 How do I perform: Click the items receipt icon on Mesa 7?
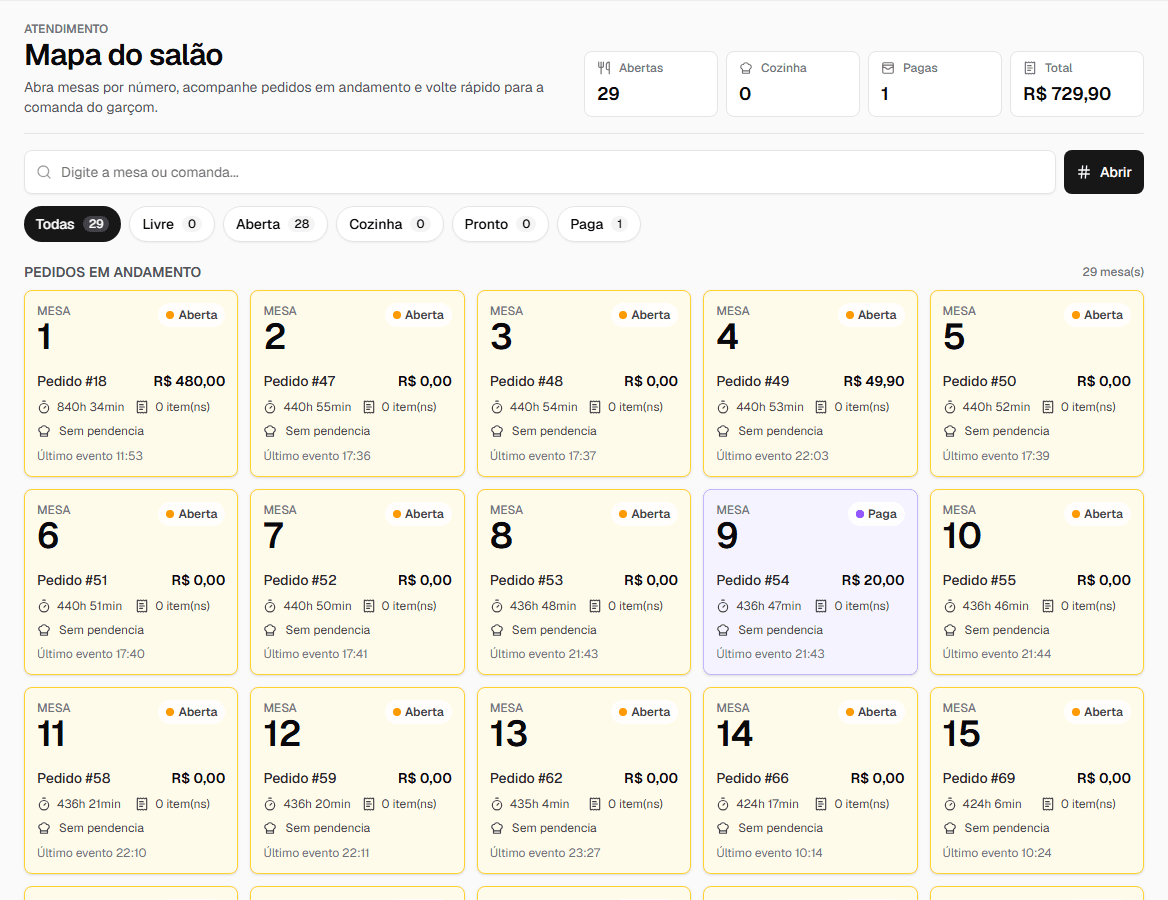click(369, 606)
